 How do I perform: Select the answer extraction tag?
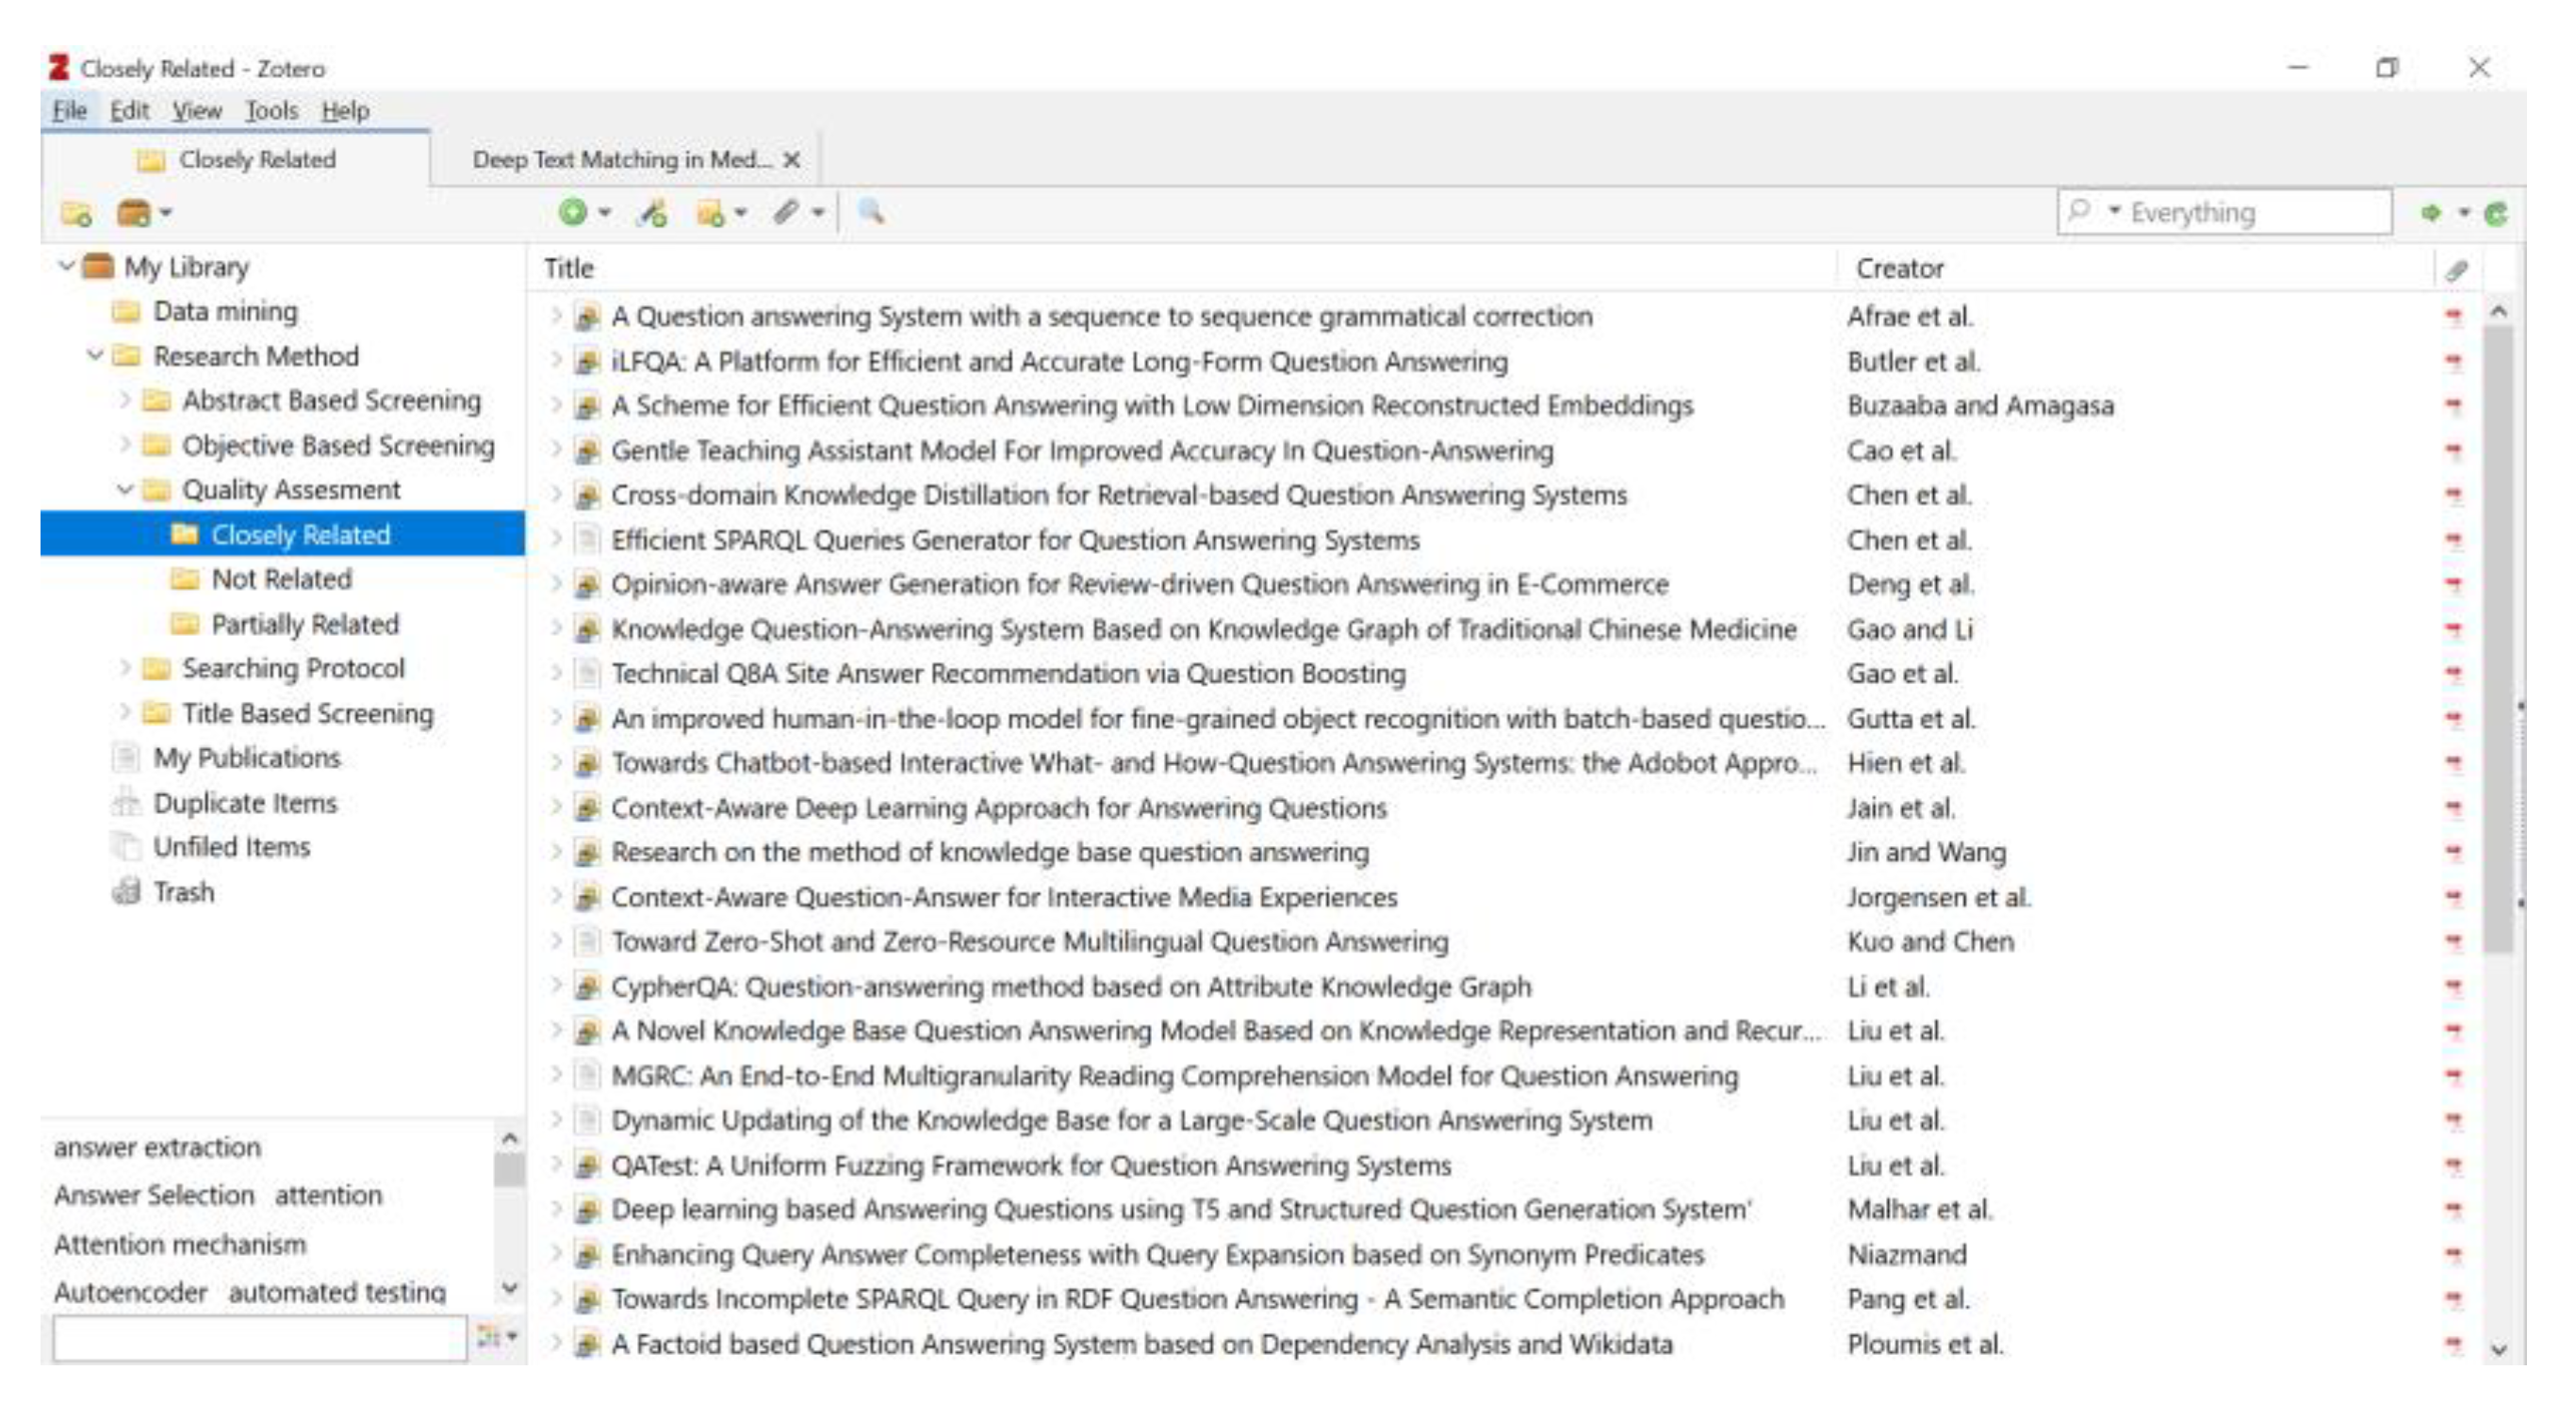(156, 1147)
